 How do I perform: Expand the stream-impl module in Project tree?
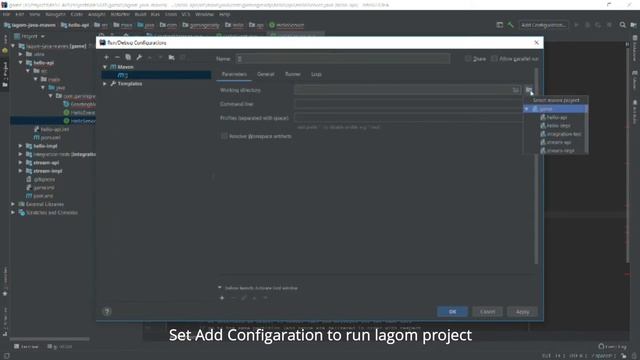(x=20, y=171)
